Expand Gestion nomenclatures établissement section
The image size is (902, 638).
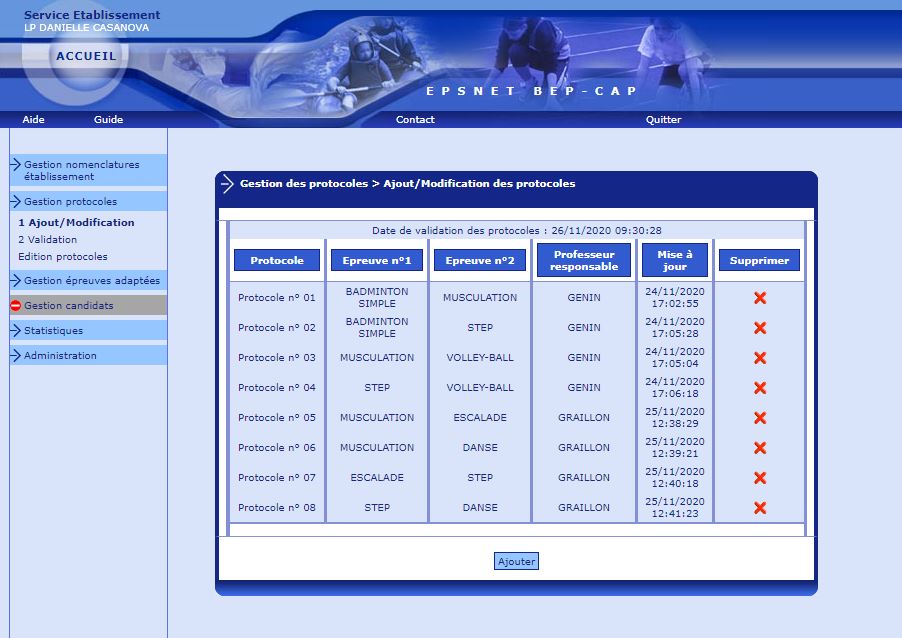(x=89, y=170)
